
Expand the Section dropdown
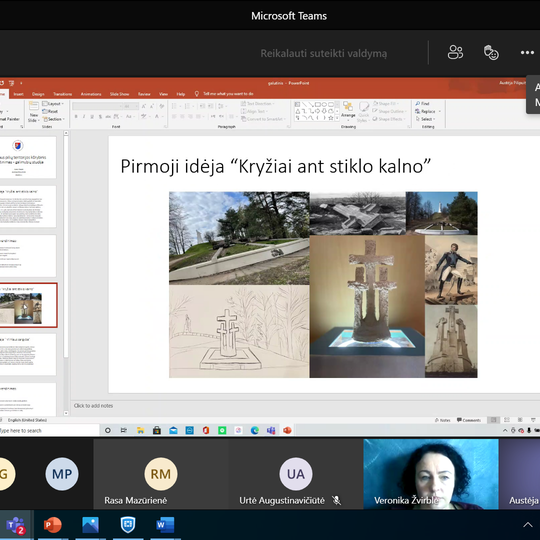(x=54, y=119)
